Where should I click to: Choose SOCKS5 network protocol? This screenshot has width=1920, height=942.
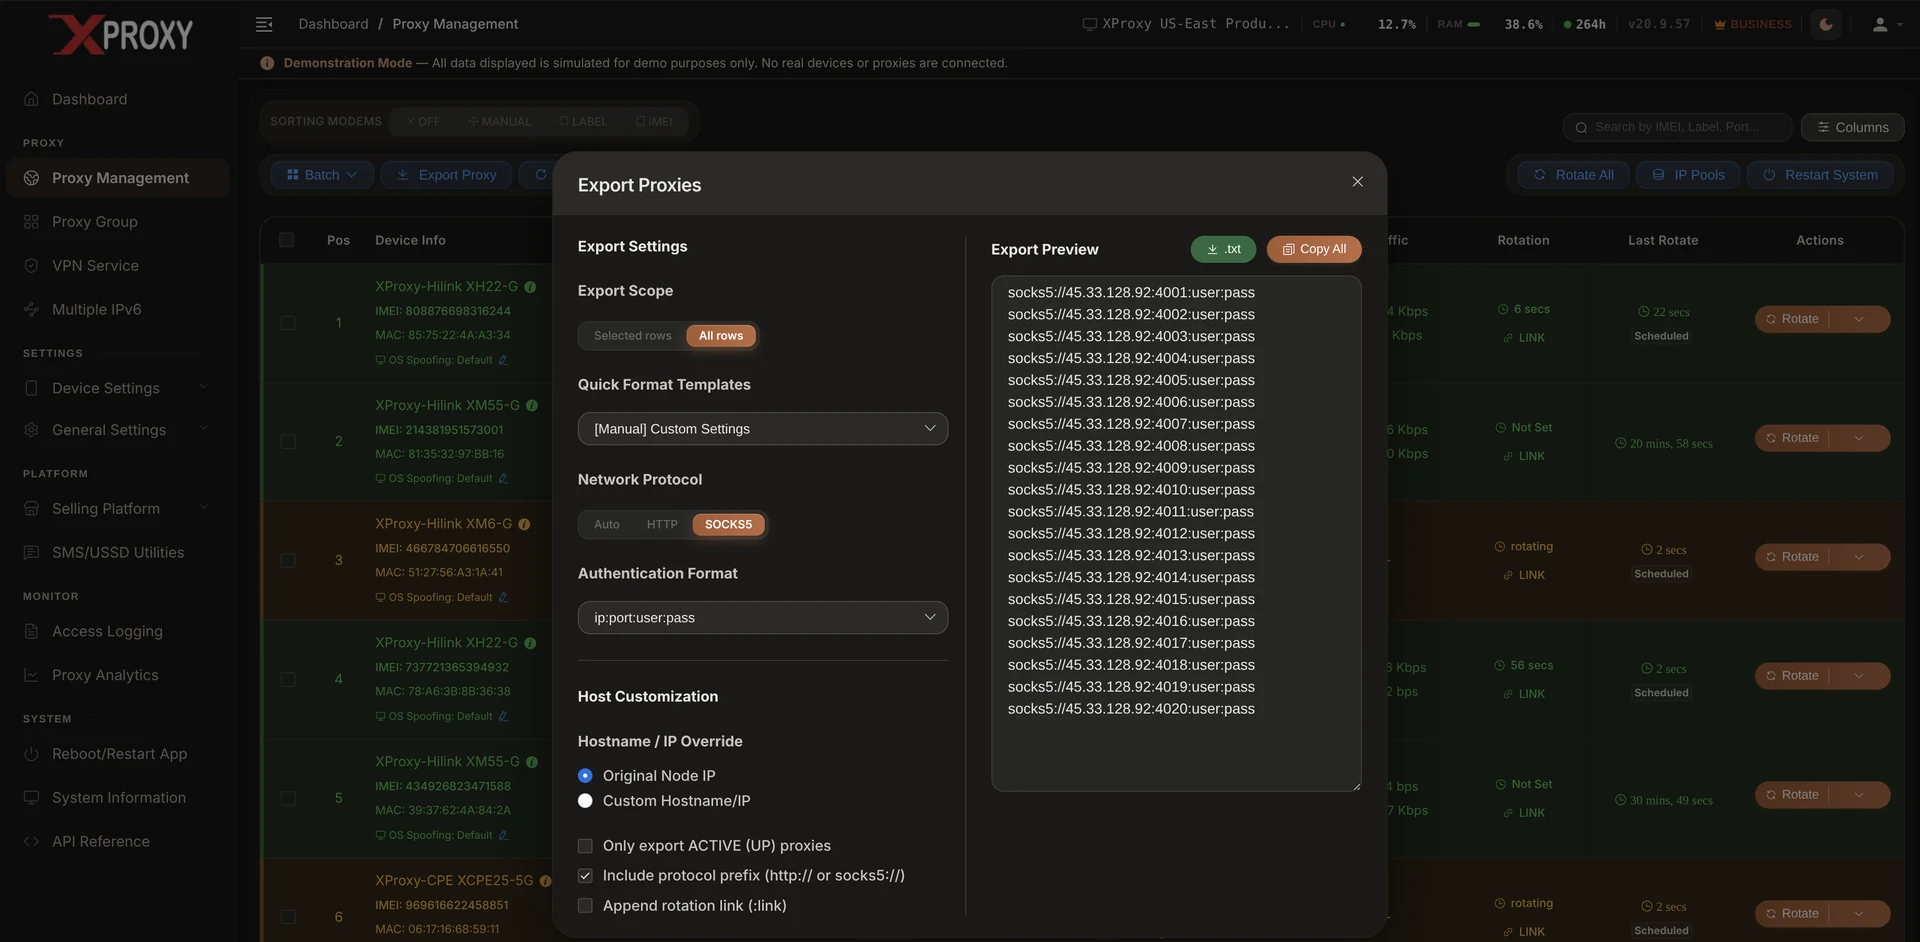[728, 525]
